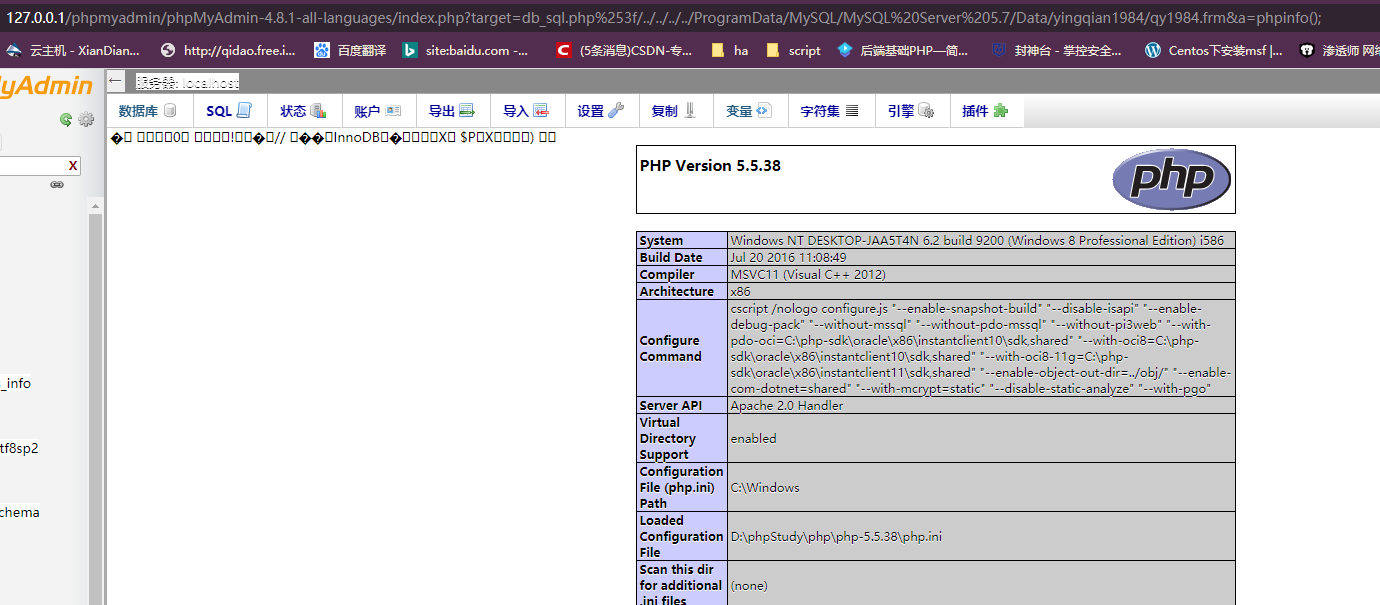Click the server localhost breadcrumb link
The height and width of the screenshot is (605, 1380).
pyautogui.click(x=188, y=82)
